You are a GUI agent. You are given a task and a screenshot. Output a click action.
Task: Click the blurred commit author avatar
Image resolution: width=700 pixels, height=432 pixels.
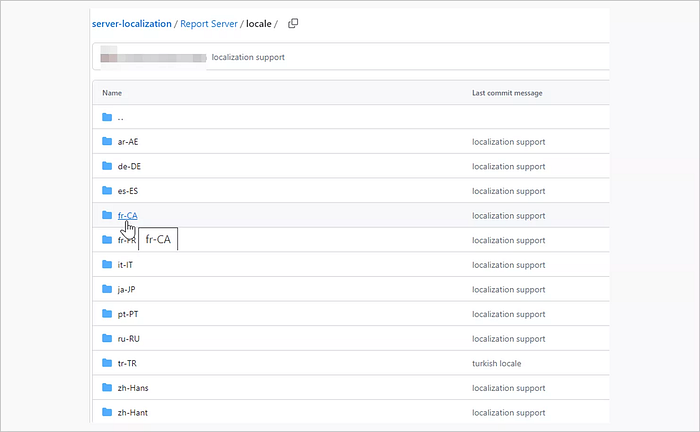(x=109, y=54)
